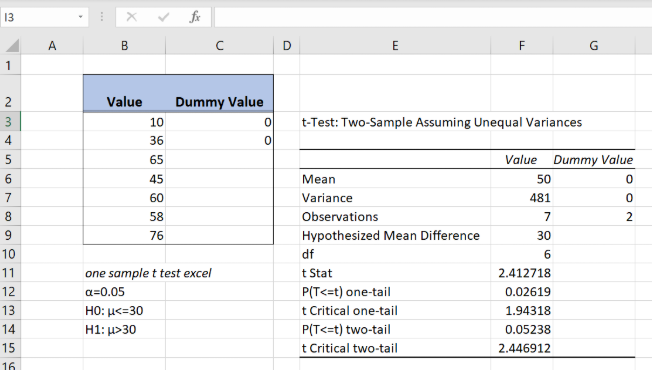Click into the formula bar input
The height and width of the screenshot is (370, 652).
433,17
